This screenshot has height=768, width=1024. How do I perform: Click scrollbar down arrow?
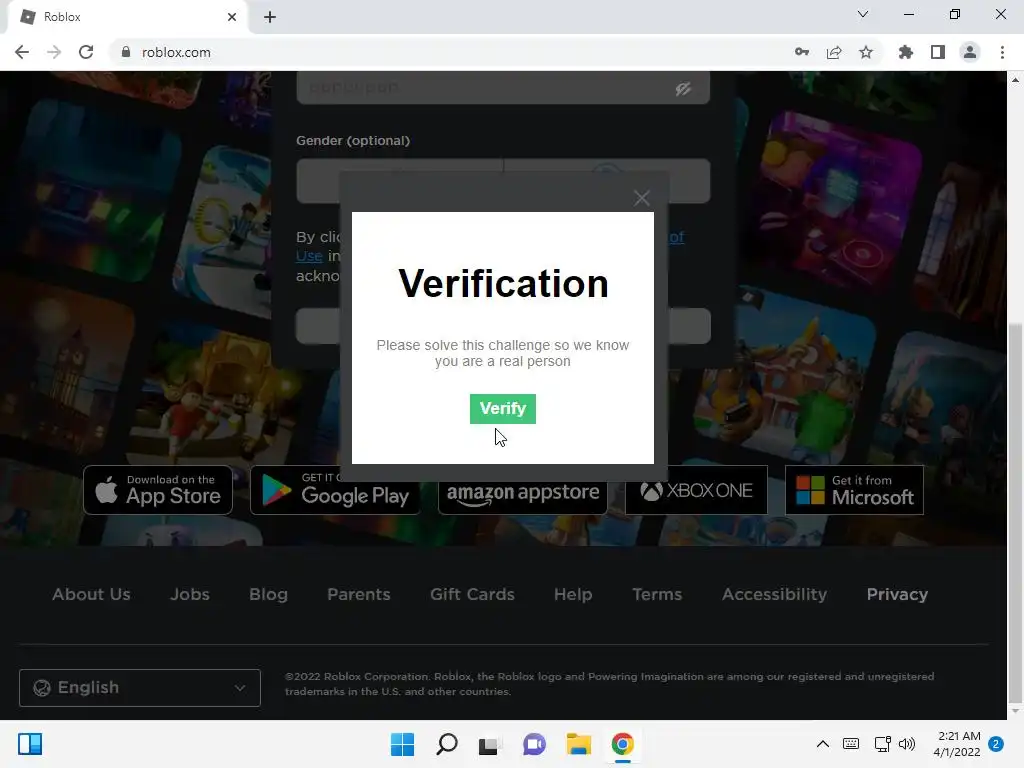pyautogui.click(x=1015, y=711)
